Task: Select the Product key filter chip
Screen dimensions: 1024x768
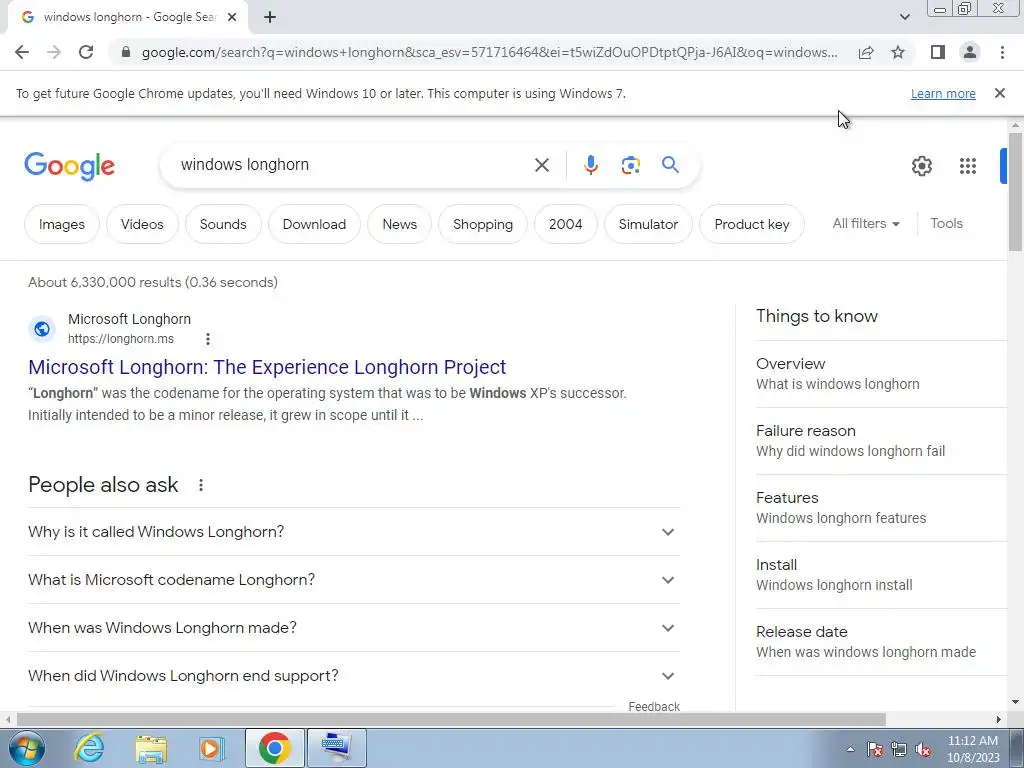Action: point(752,224)
